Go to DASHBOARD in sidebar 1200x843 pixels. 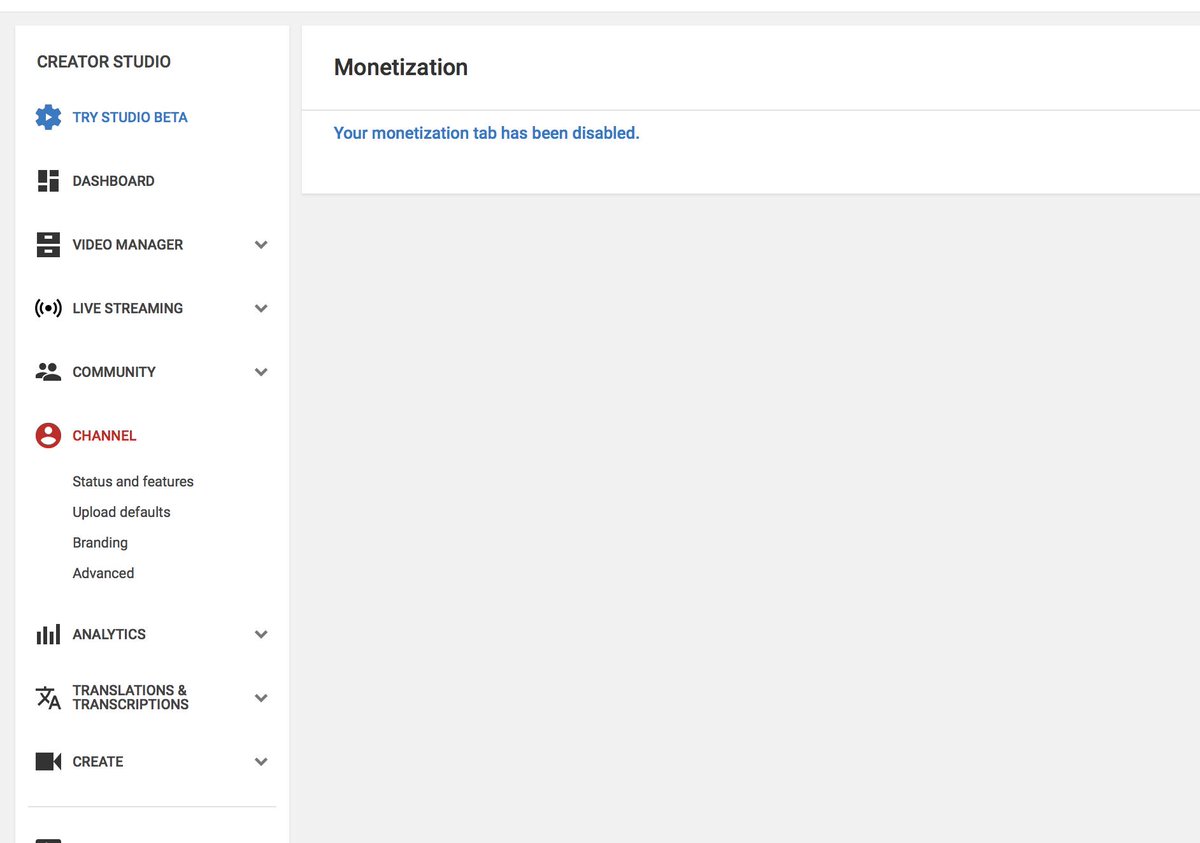click(x=113, y=181)
